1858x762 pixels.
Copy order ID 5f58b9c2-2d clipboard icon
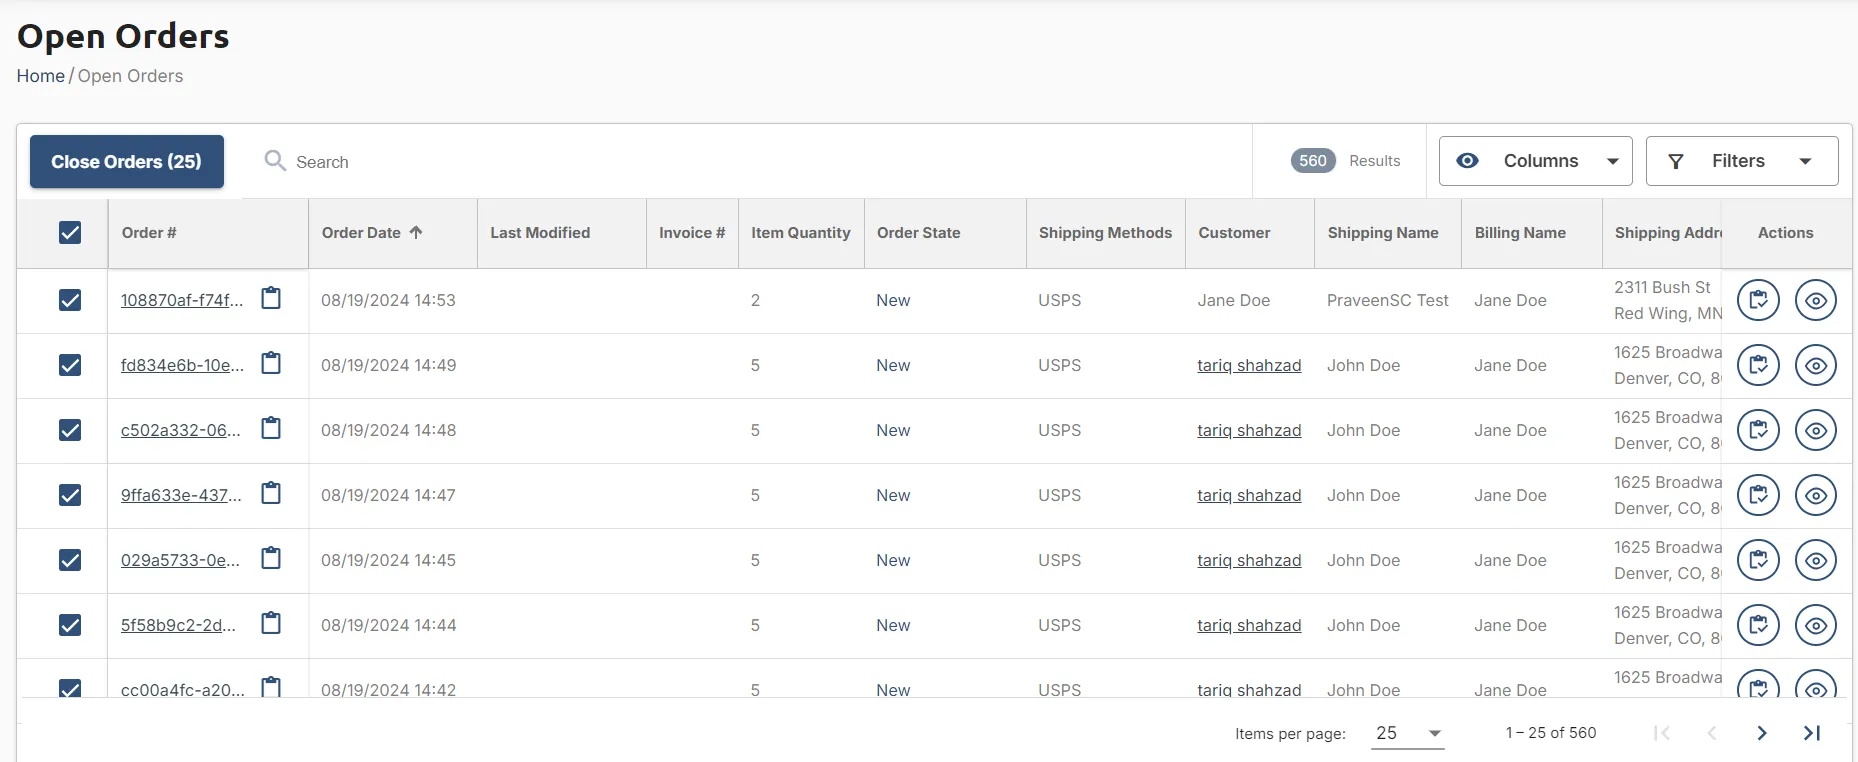(x=271, y=623)
